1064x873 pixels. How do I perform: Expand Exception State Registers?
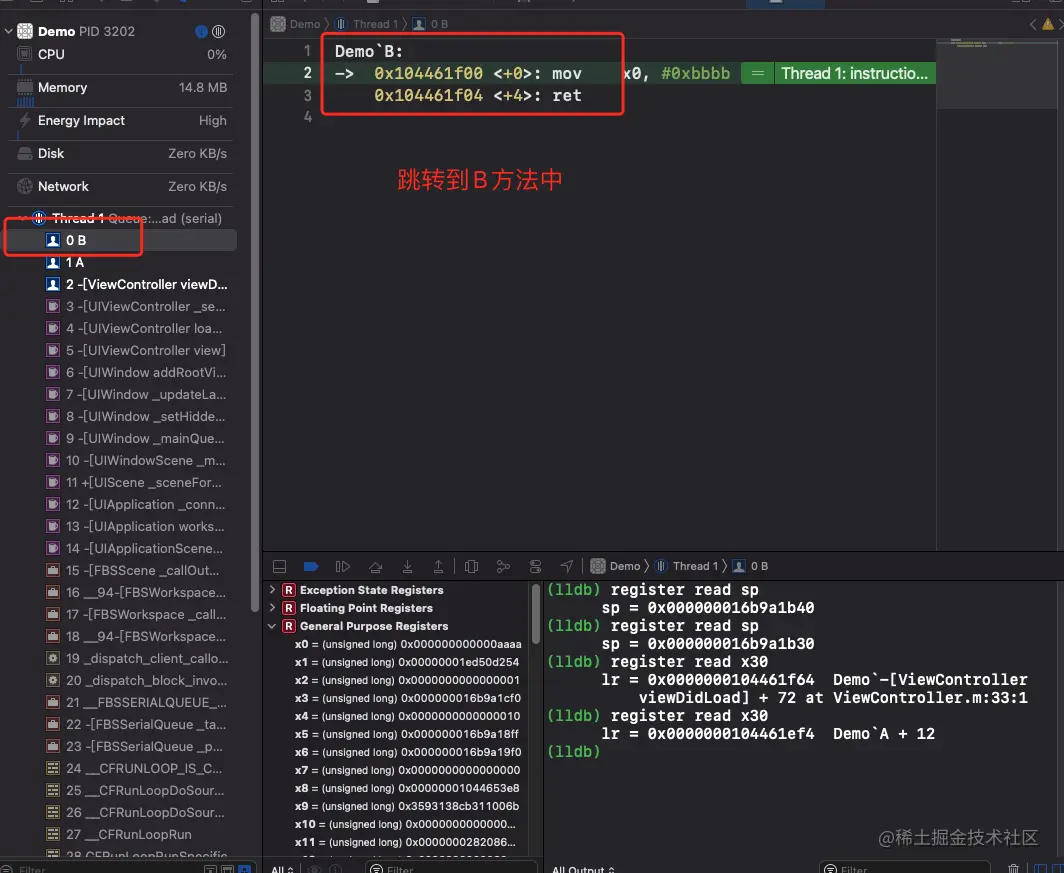tap(271, 590)
